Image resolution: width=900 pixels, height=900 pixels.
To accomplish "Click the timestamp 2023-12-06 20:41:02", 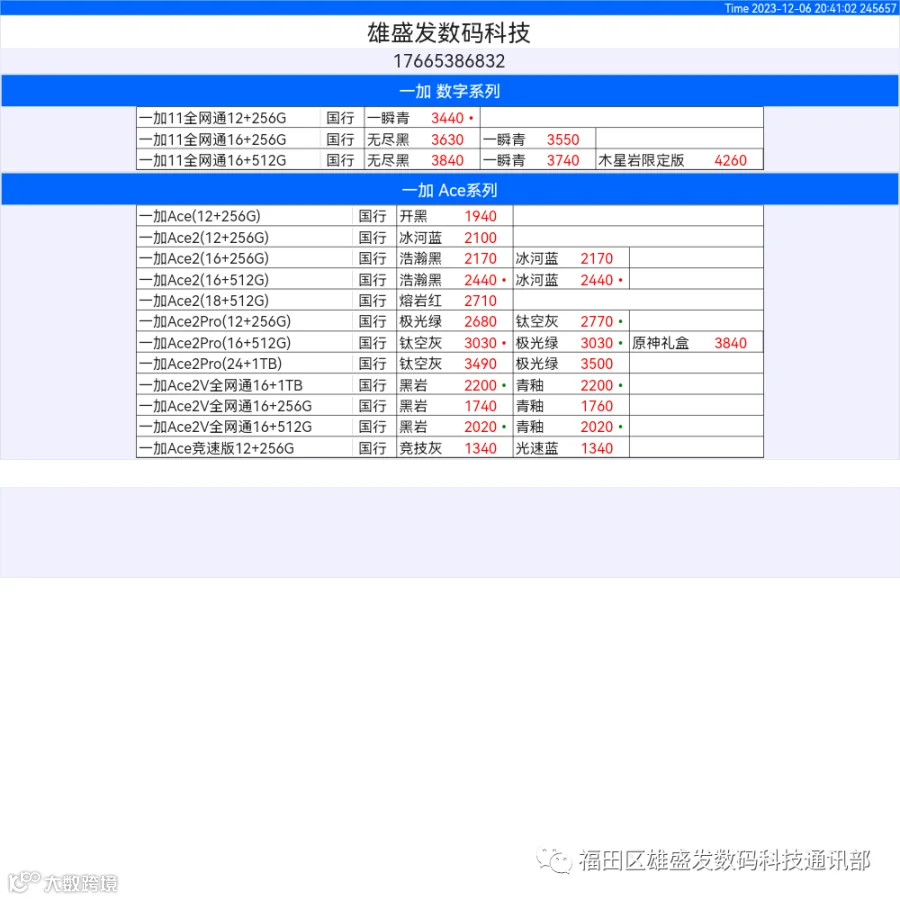I will pyautogui.click(x=804, y=8).
